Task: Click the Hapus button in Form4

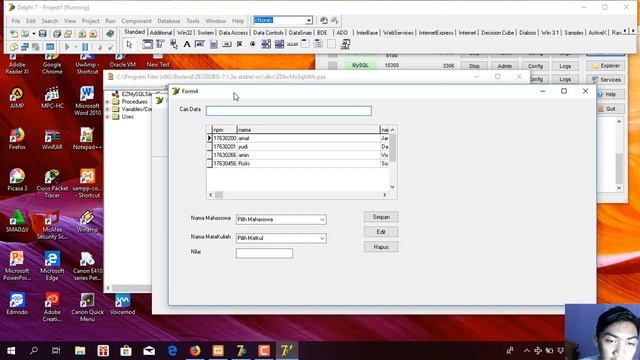Action: [x=381, y=247]
